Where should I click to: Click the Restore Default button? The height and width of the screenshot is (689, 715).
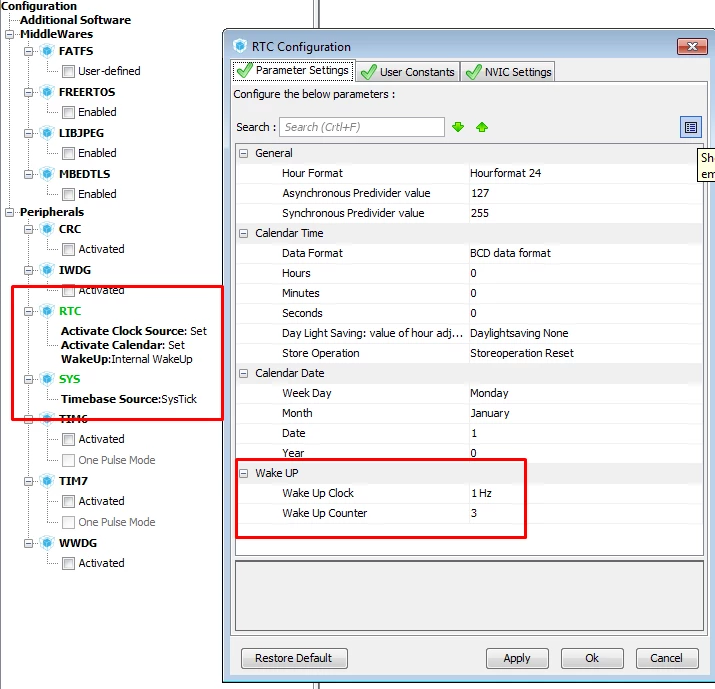click(x=294, y=658)
